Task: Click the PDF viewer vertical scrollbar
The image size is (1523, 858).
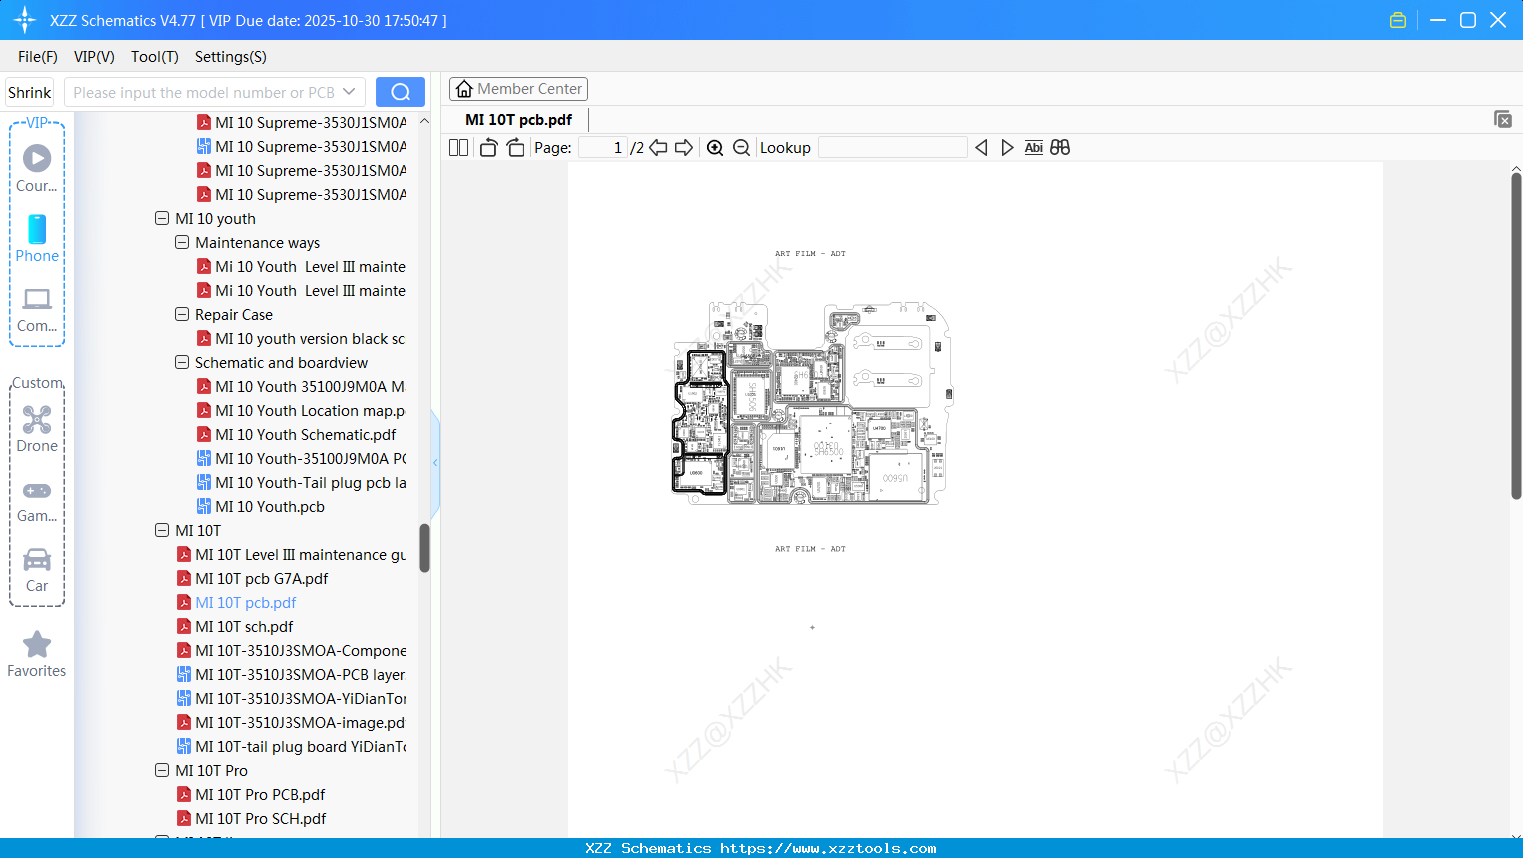Action: tap(1516, 336)
